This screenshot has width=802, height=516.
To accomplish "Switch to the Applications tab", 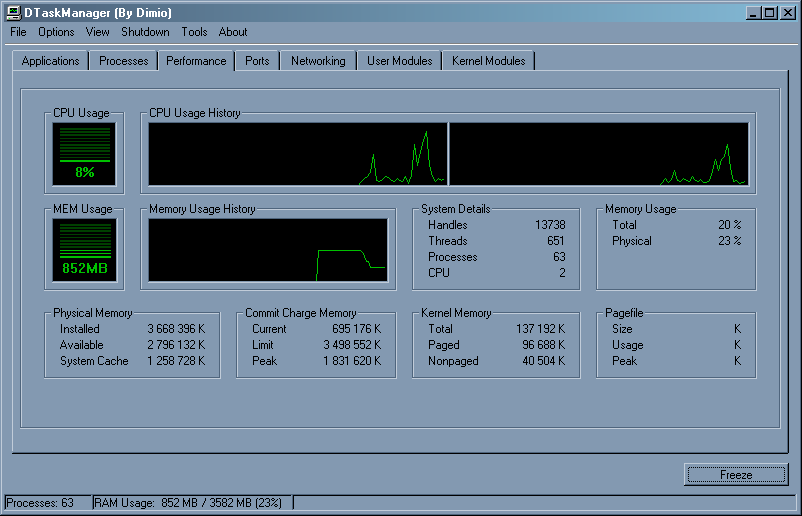I will pos(51,61).
